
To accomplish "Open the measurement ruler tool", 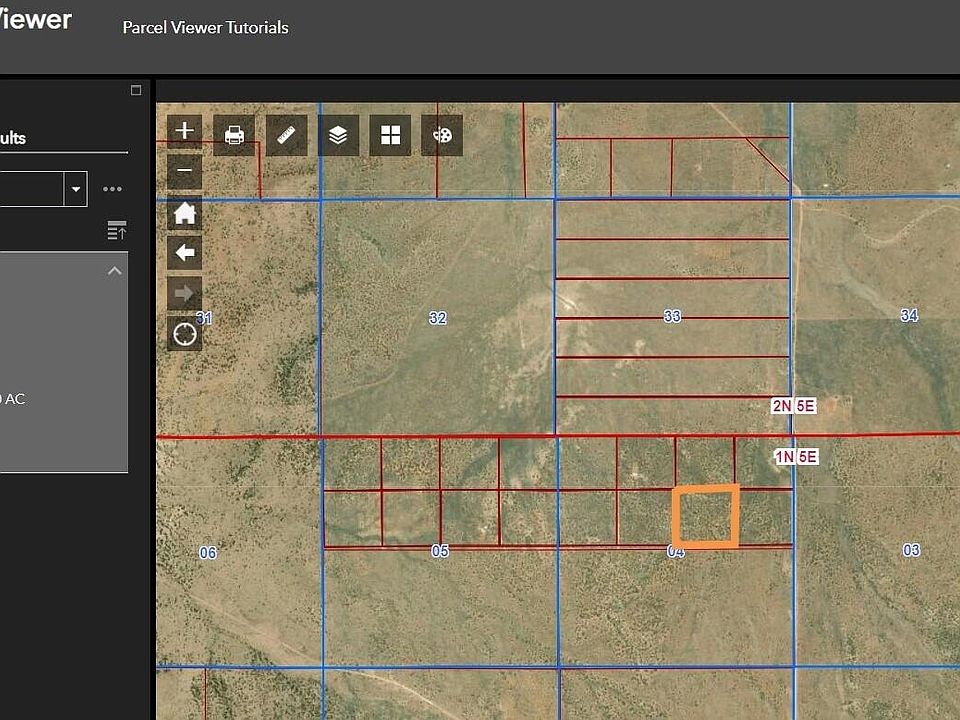I will [286, 135].
